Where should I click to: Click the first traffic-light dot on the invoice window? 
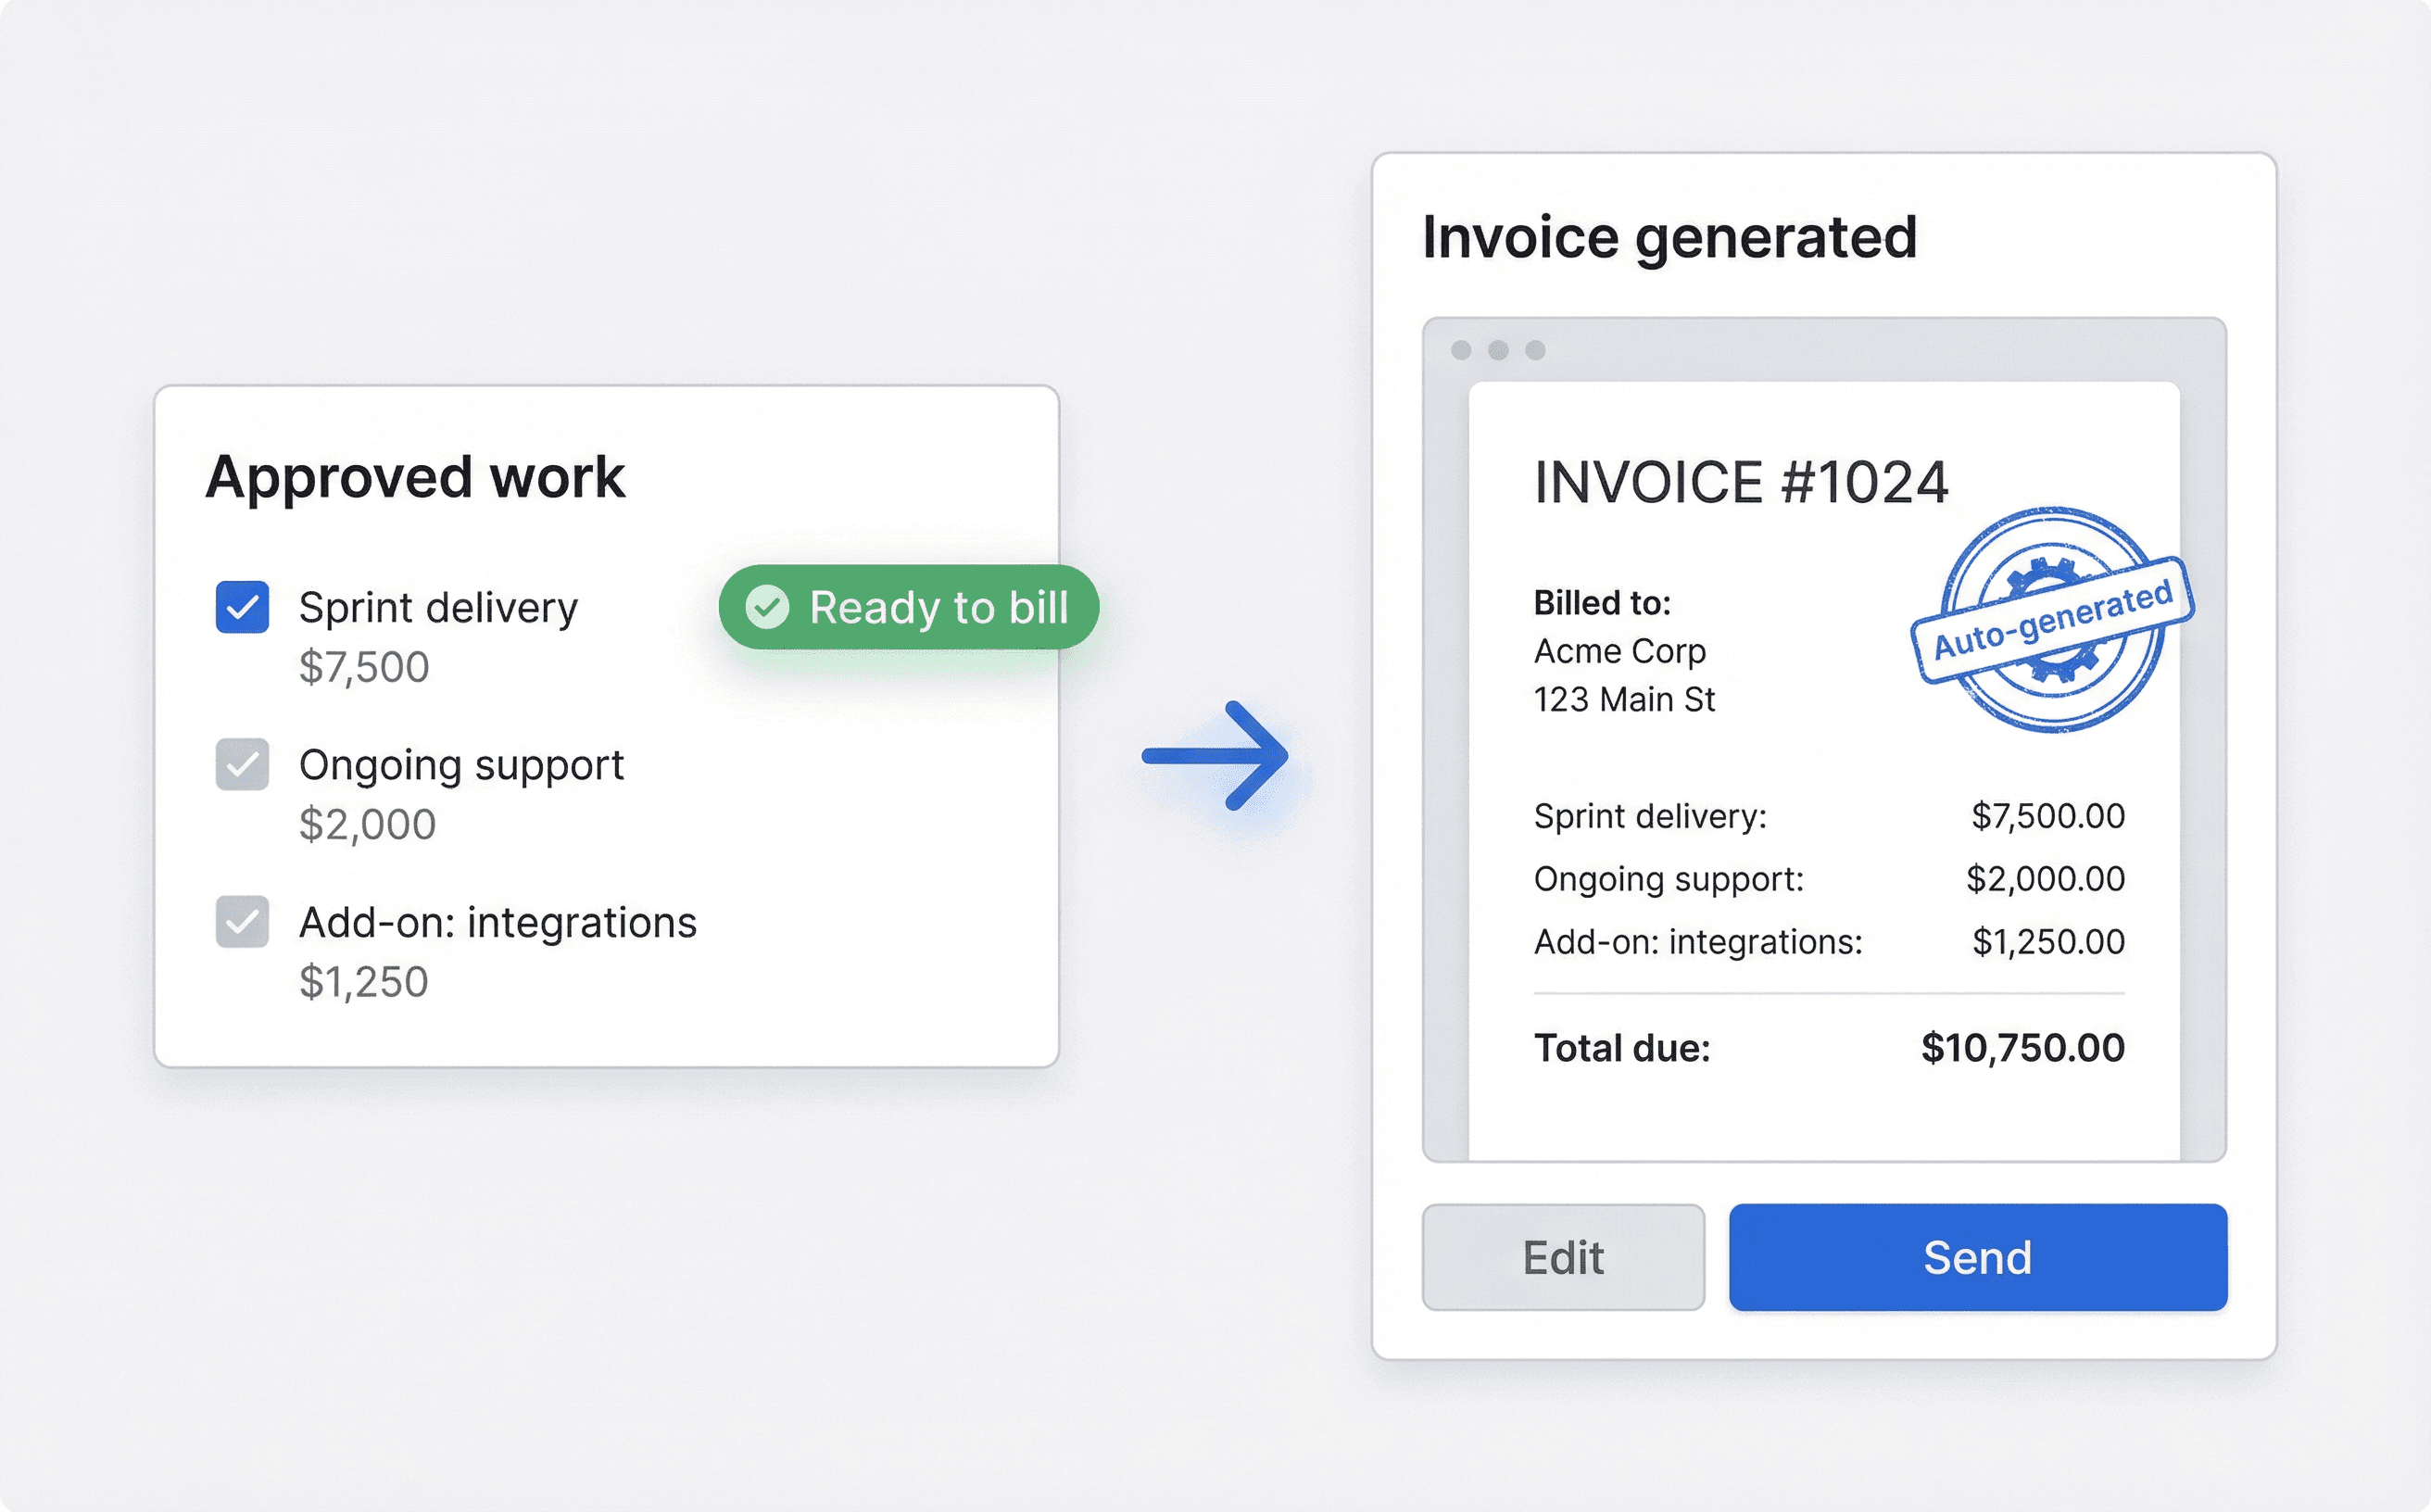tap(1463, 349)
